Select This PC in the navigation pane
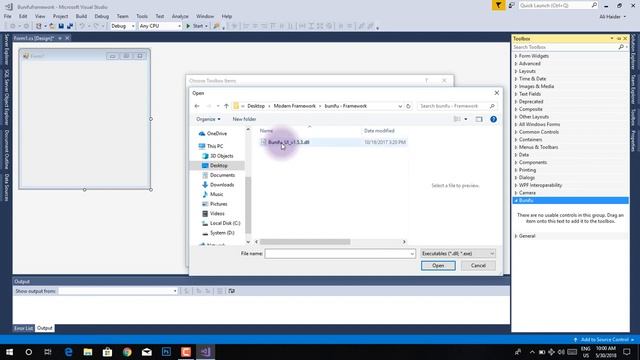This screenshot has width=640, height=360. click(x=215, y=146)
